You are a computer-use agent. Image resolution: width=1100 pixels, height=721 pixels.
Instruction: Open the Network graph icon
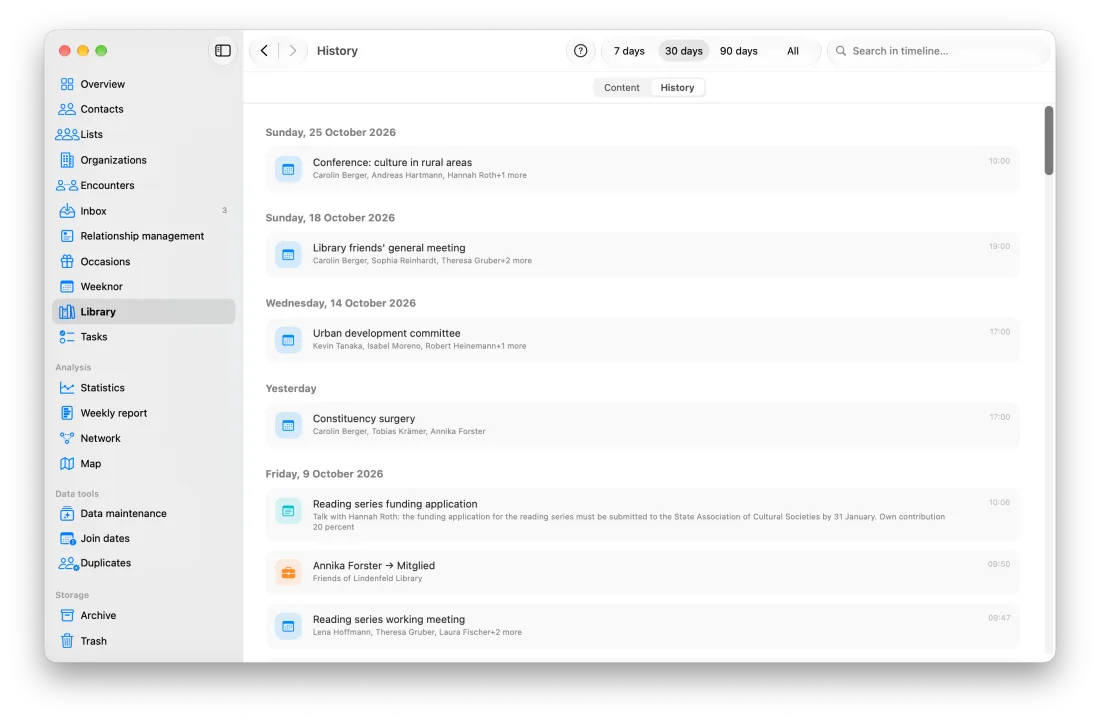(67, 438)
